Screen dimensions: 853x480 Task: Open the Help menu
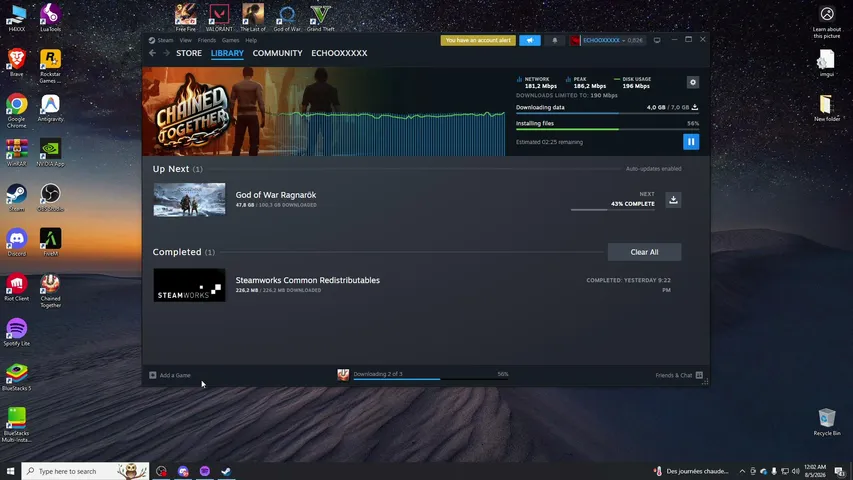tap(251, 40)
